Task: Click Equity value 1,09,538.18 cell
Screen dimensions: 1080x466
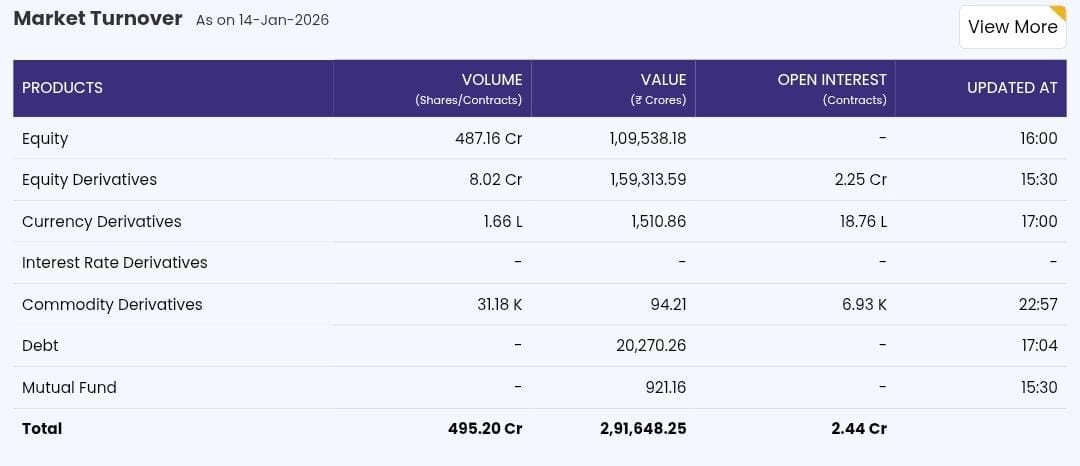Action: tap(647, 139)
